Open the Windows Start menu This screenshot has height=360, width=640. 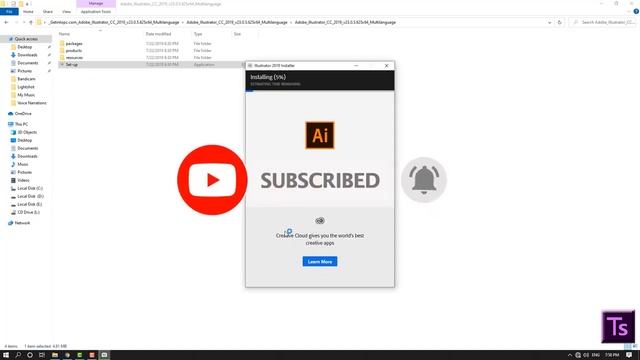coord(6,355)
